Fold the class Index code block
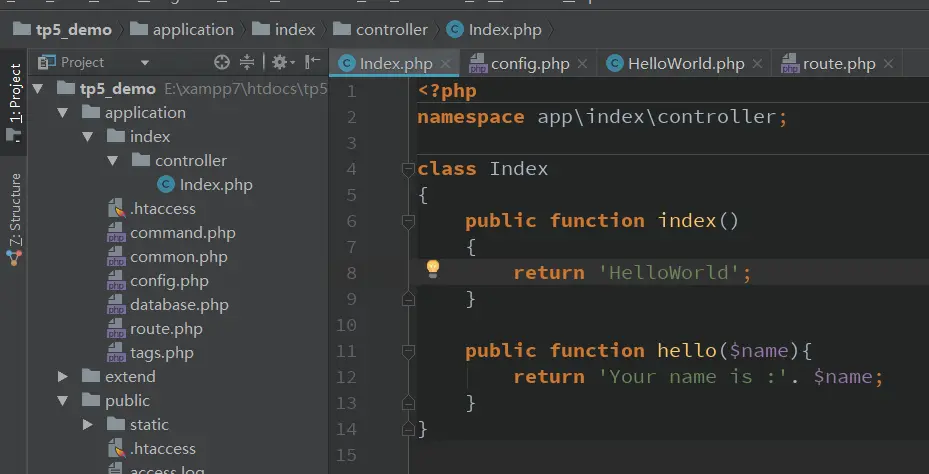Viewport: 929px width, 474px height. [x=408, y=170]
